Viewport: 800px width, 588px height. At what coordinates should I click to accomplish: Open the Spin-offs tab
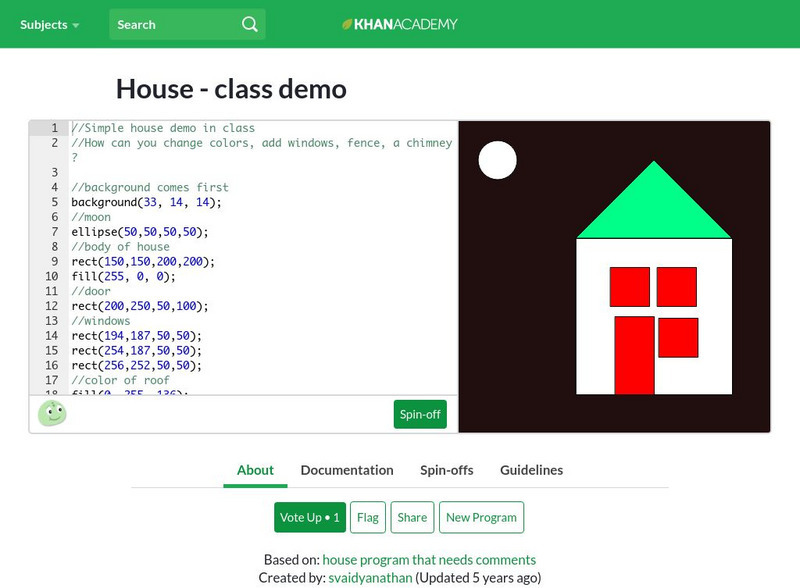tap(446, 470)
